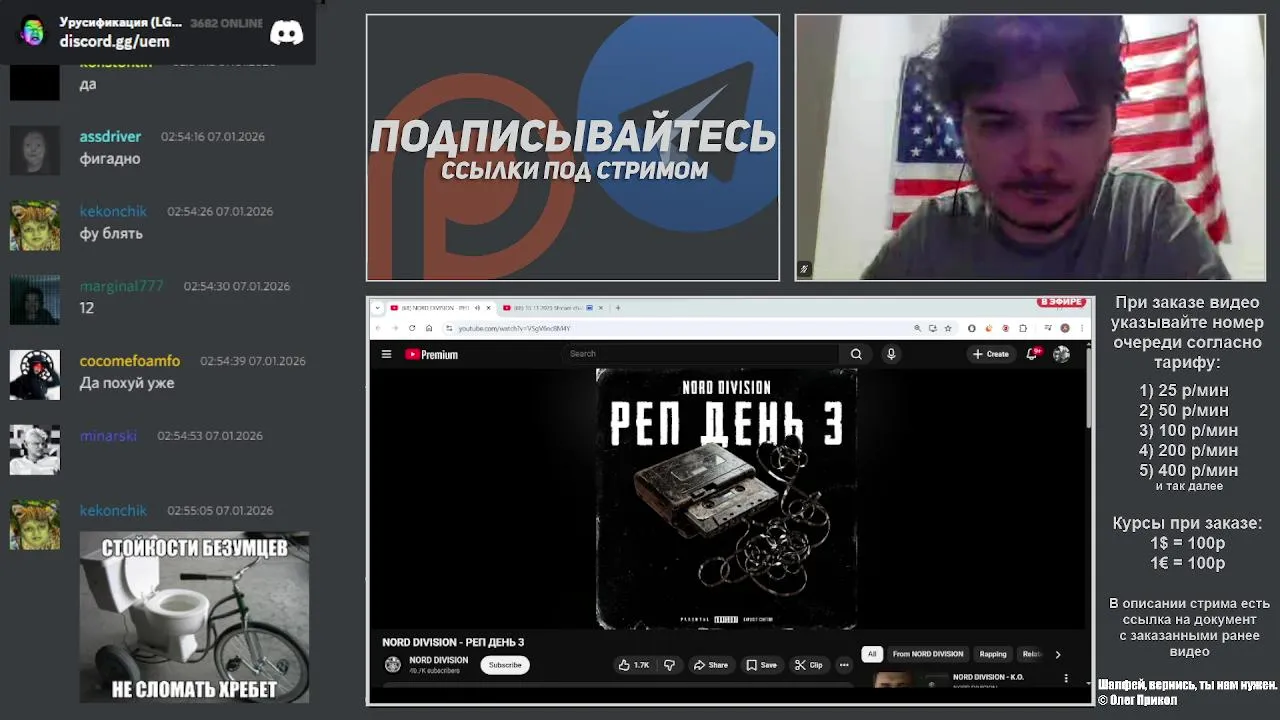Click username cocomefoamfo in chat

tap(130, 361)
